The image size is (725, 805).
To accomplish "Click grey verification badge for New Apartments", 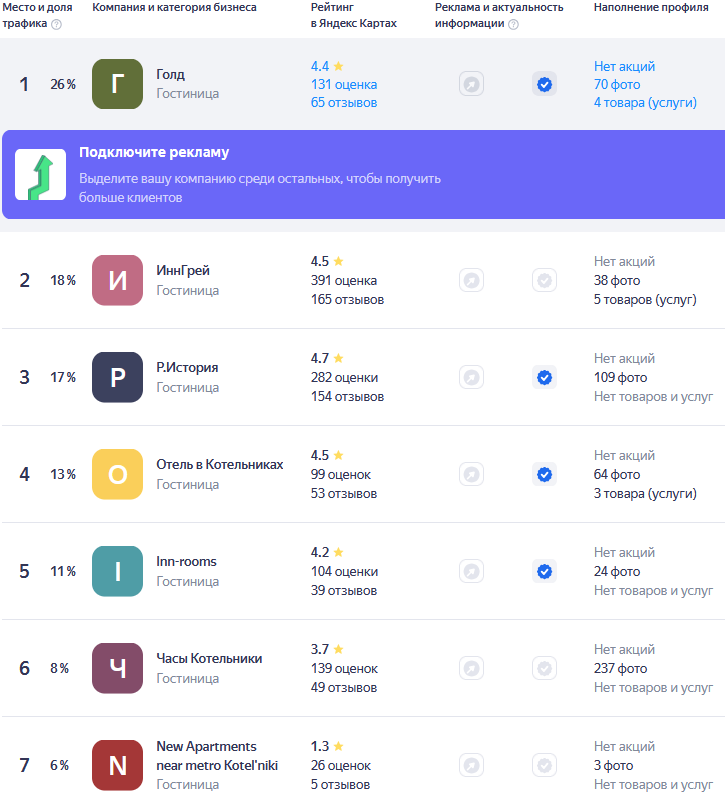I will [x=544, y=765].
